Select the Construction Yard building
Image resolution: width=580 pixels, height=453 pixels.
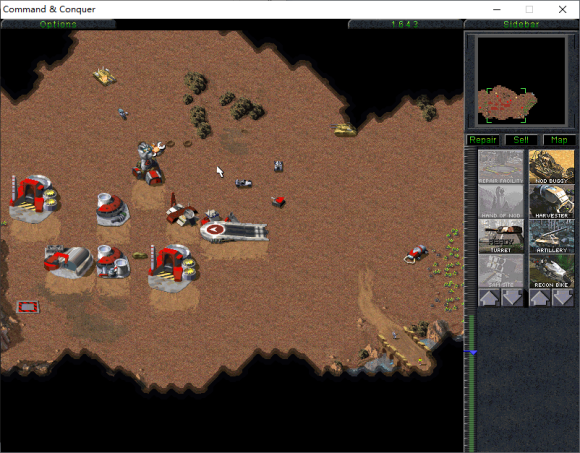pos(68,261)
